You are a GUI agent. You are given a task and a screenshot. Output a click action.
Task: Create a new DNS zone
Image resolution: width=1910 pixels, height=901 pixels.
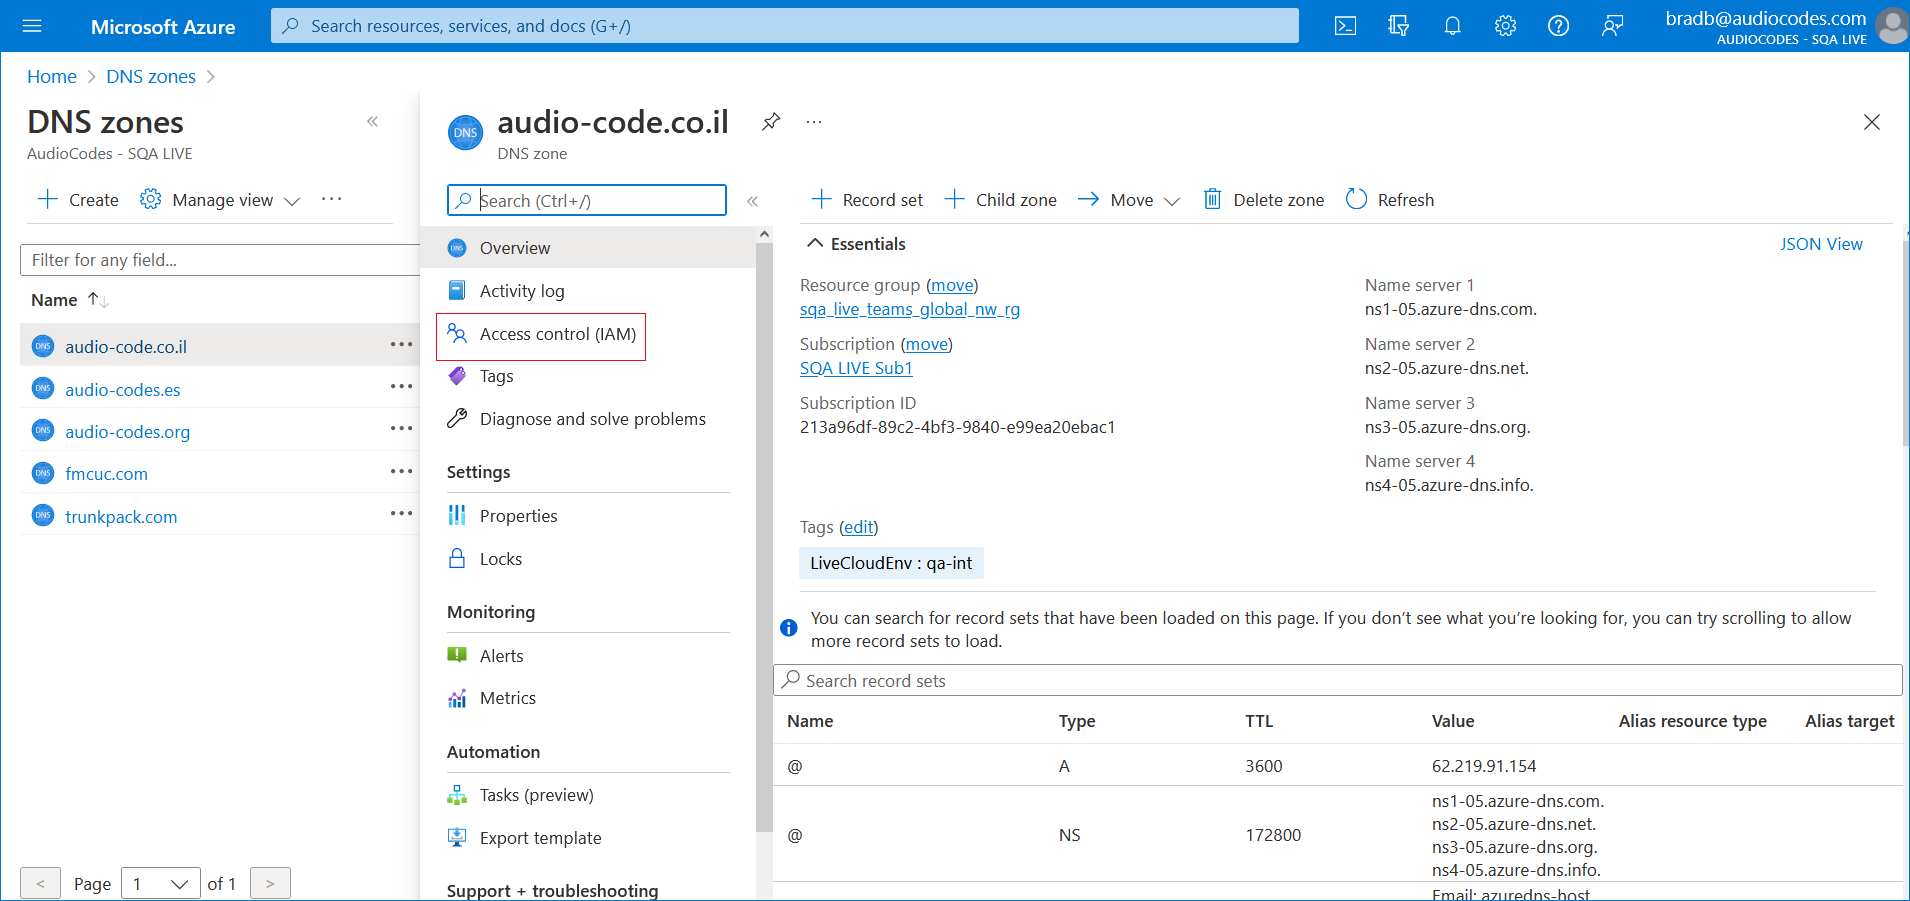tap(78, 200)
